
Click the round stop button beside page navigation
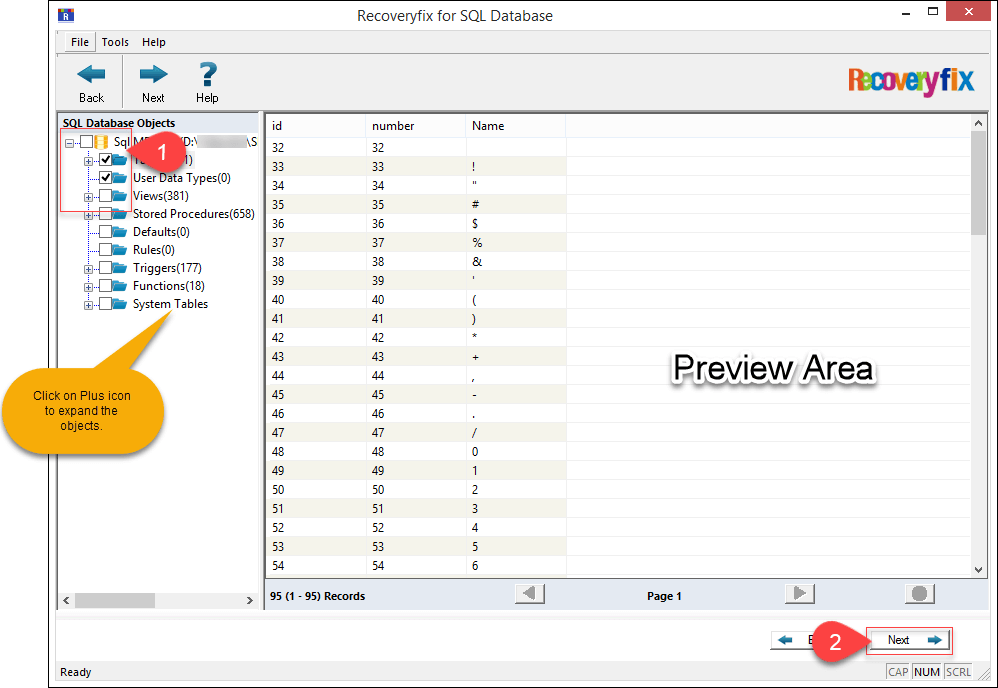coord(920,594)
